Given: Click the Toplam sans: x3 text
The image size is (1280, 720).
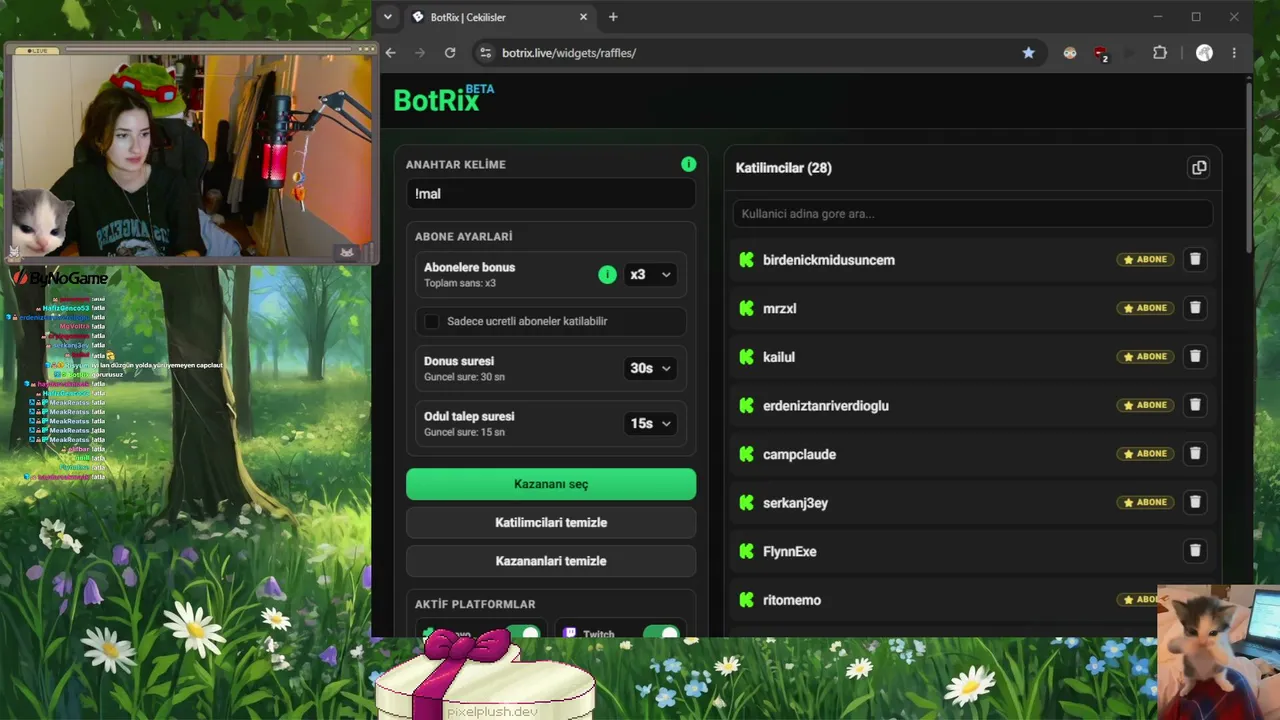Looking at the screenshot, I should 460,283.
